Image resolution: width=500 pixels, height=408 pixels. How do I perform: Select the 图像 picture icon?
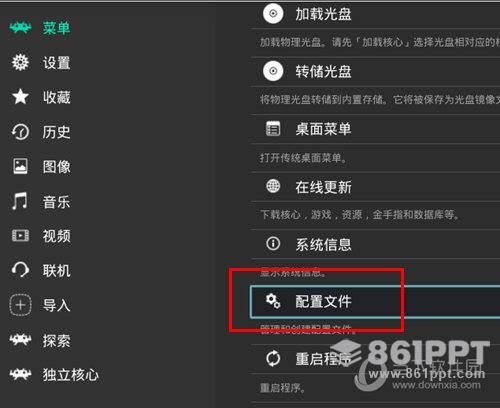[20, 166]
